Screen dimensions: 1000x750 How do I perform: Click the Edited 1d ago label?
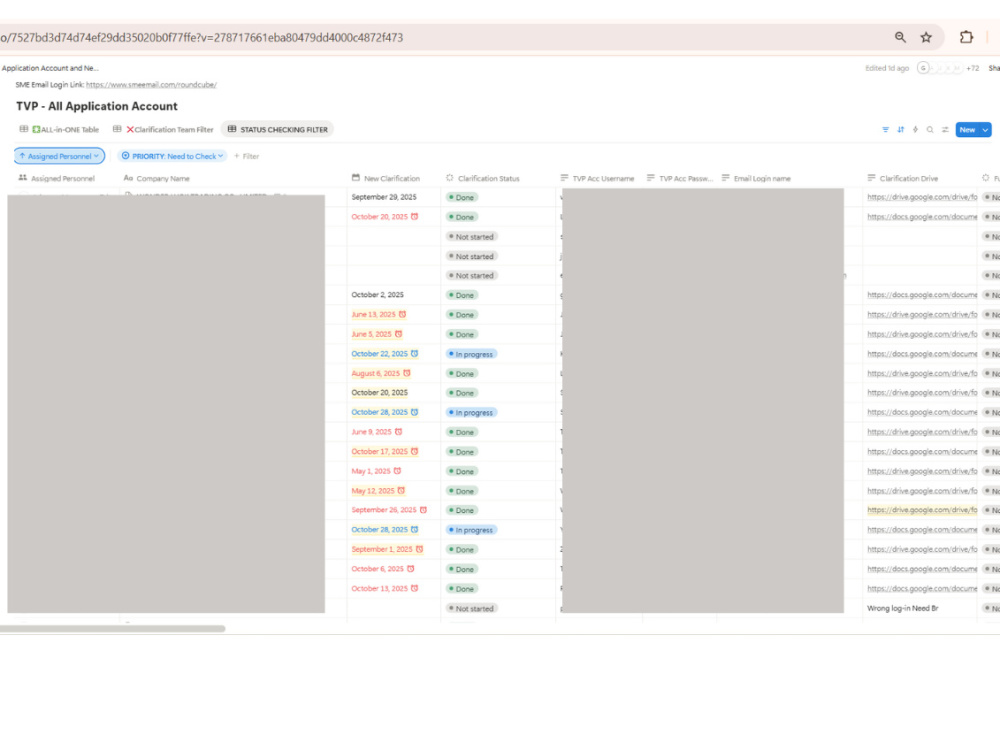pyautogui.click(x=886, y=68)
